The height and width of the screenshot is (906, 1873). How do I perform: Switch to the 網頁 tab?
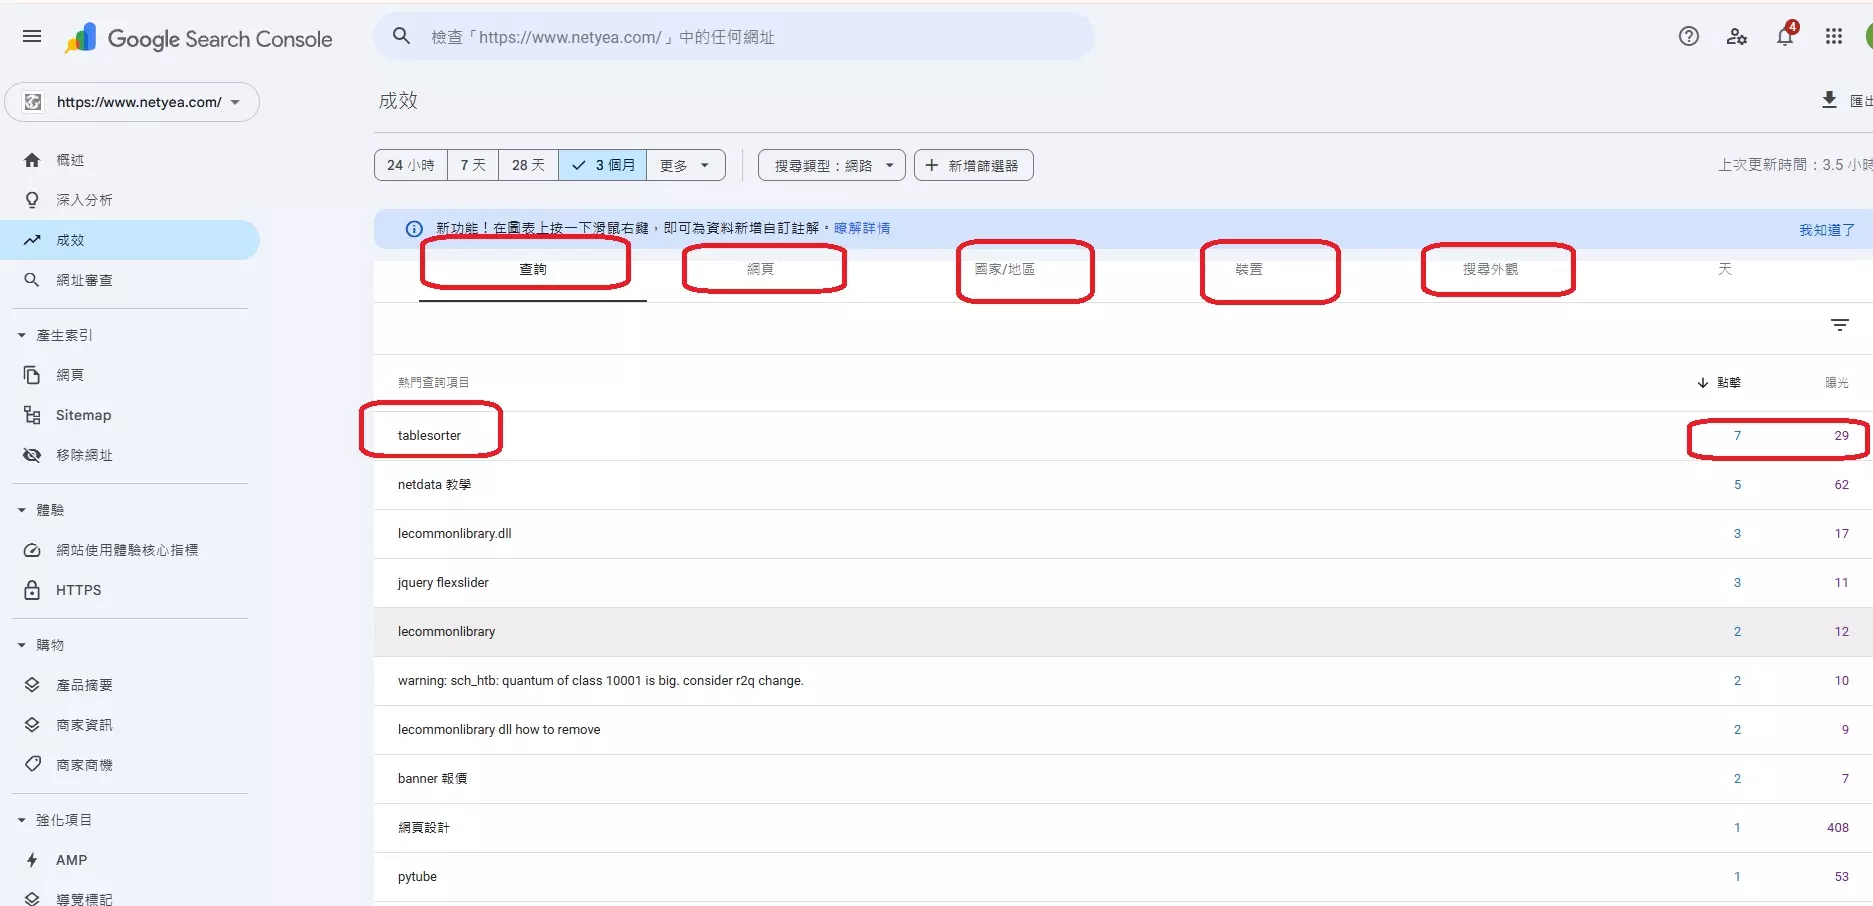[x=764, y=268]
